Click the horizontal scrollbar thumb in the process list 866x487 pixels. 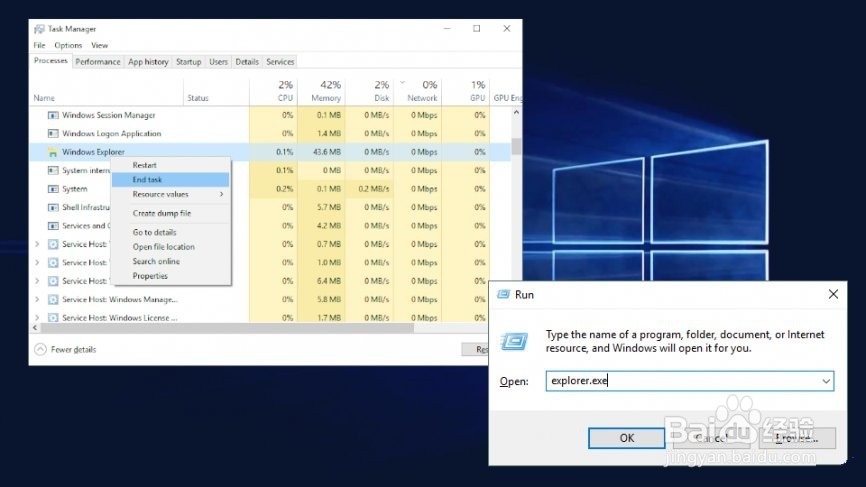227,328
